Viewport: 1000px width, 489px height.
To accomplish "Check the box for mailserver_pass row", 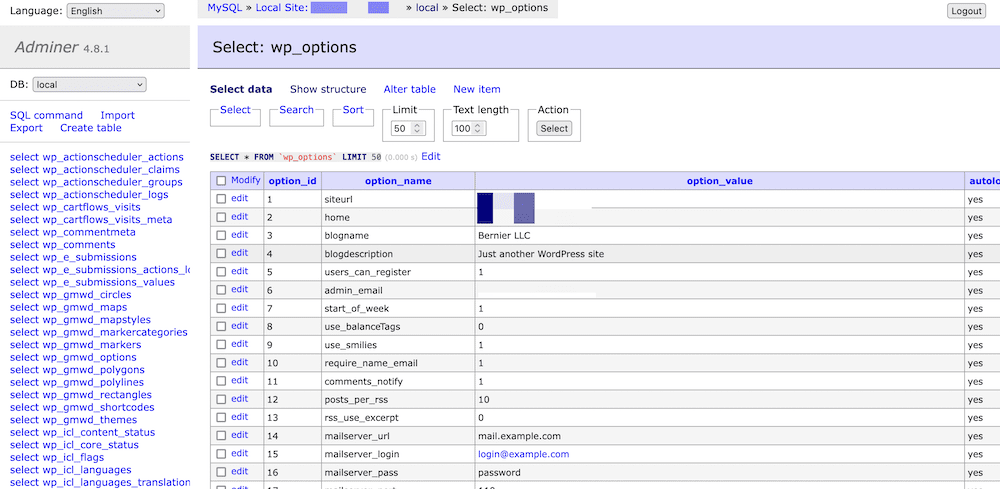I will [221, 472].
